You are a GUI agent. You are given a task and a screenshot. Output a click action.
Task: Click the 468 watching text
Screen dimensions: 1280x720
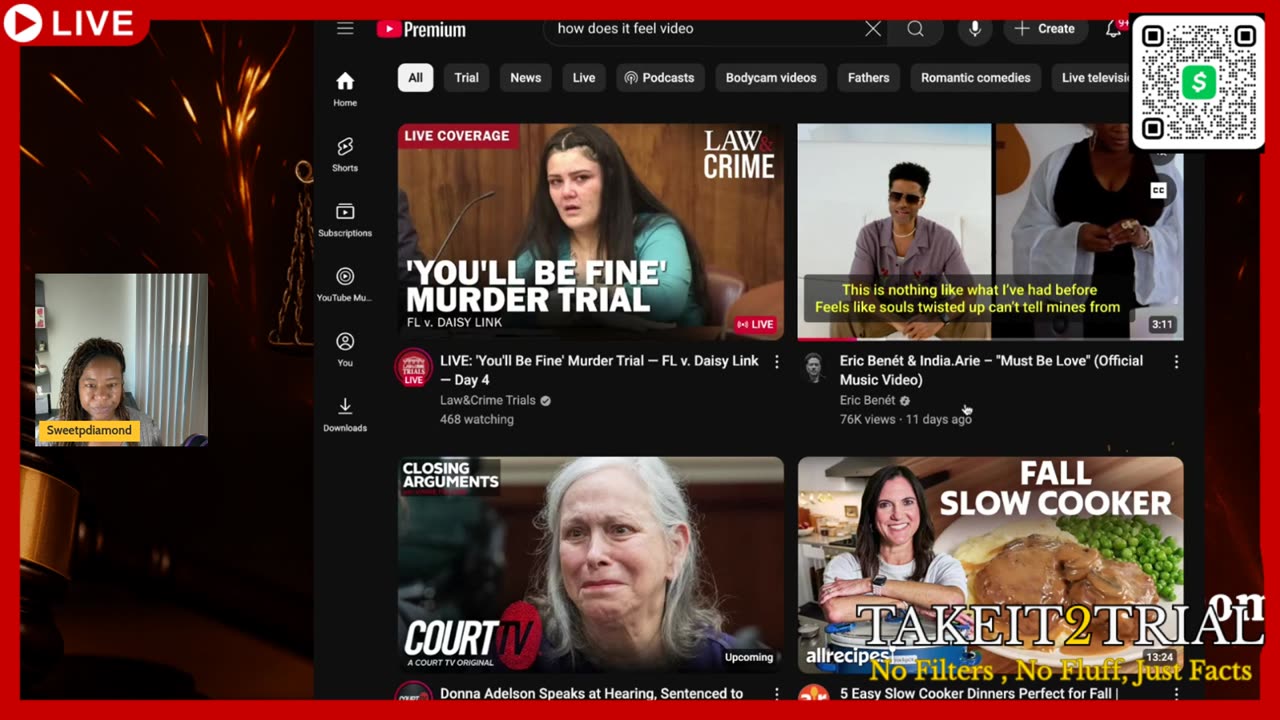coord(477,420)
